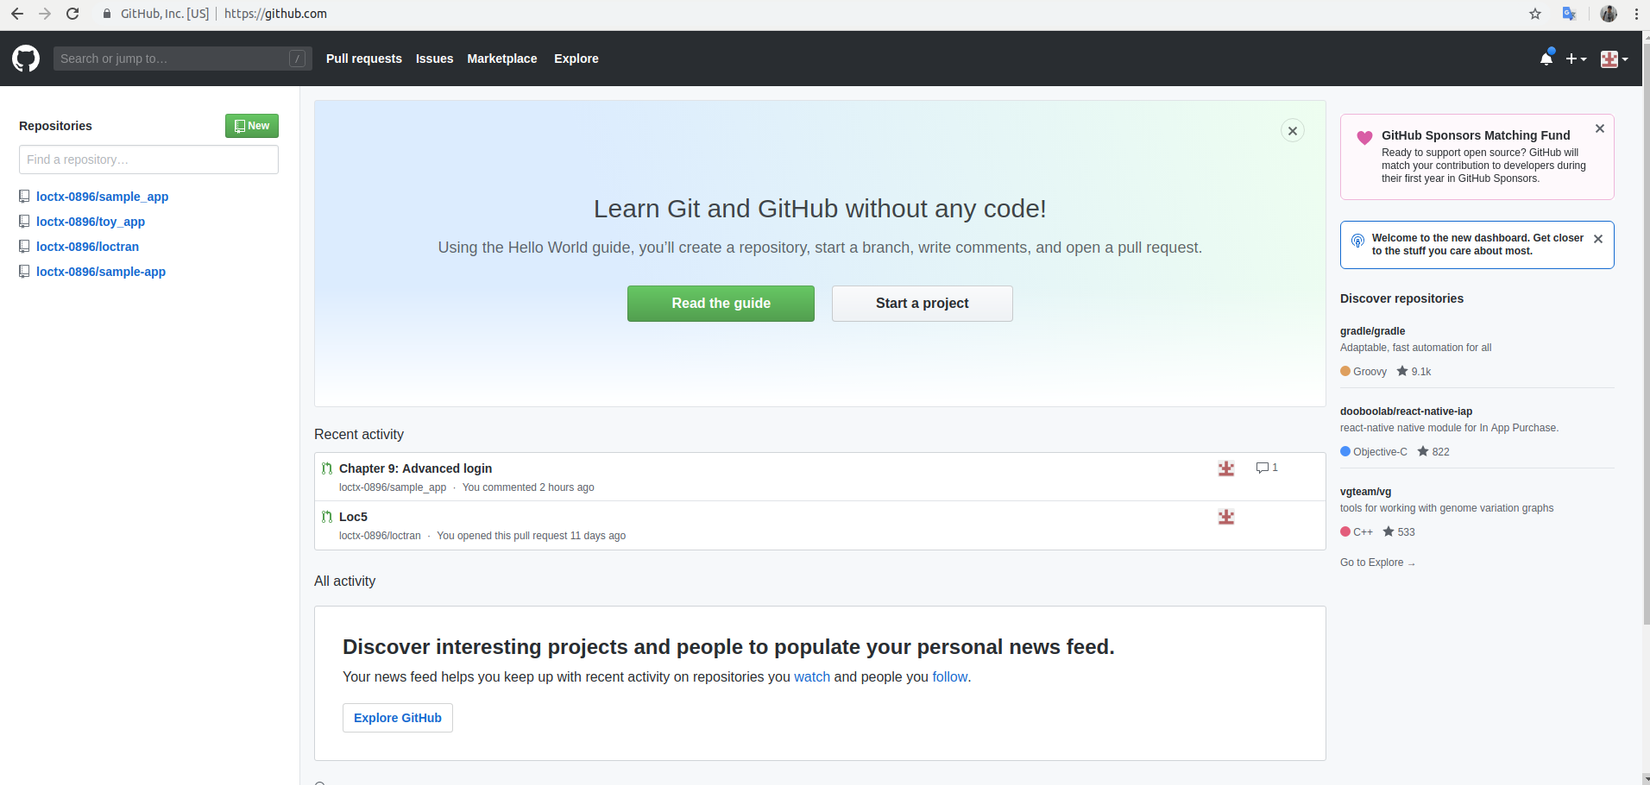Click the star count of dooboolab/react-native-iap
Screen dimensions: 1650x785
click(x=1433, y=452)
